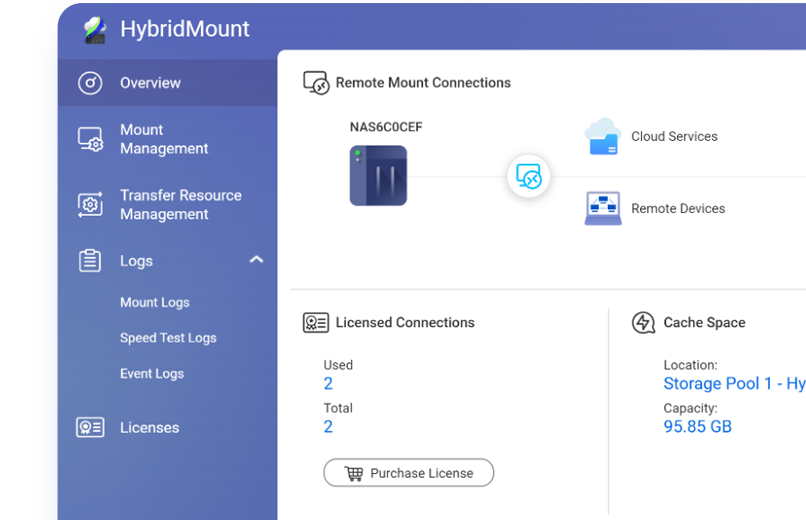
Task: Click the Purchase License button
Action: [409, 473]
